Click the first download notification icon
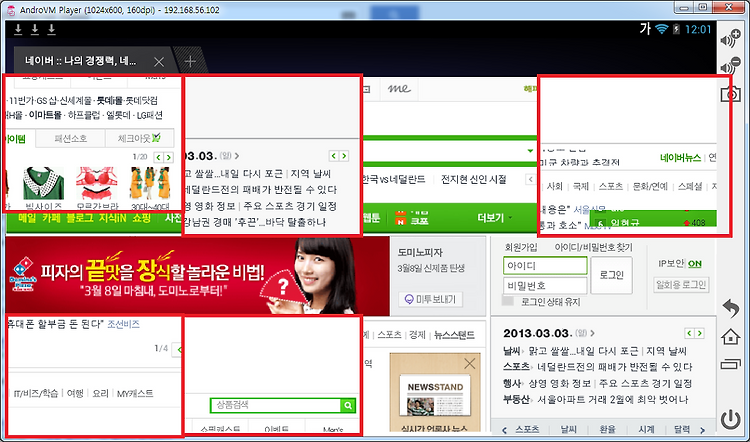 point(18,30)
